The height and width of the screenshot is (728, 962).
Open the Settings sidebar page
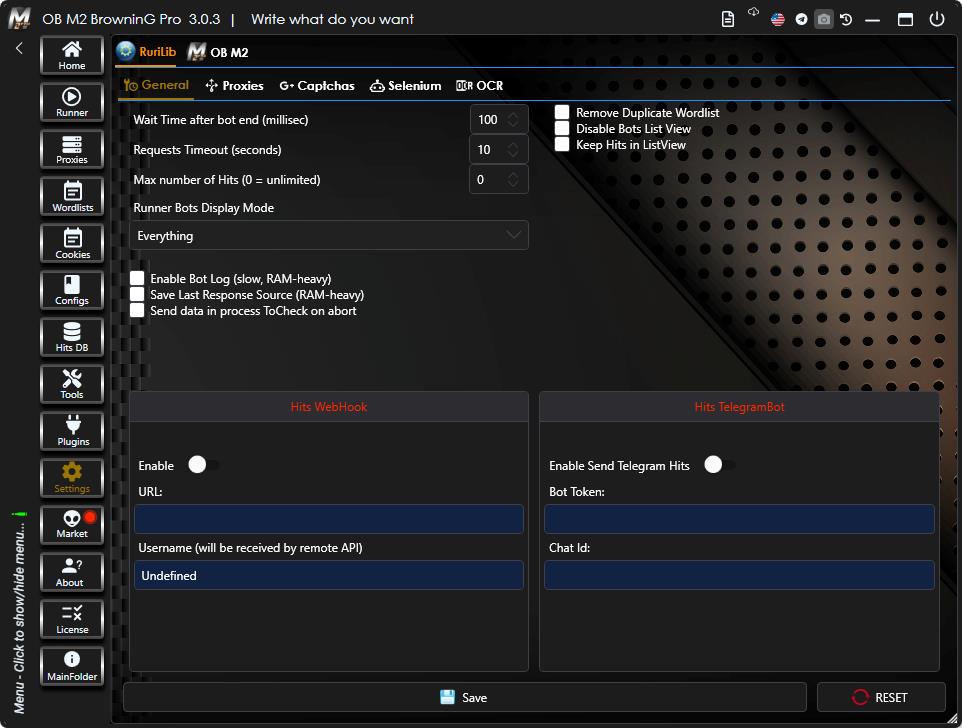[x=72, y=478]
